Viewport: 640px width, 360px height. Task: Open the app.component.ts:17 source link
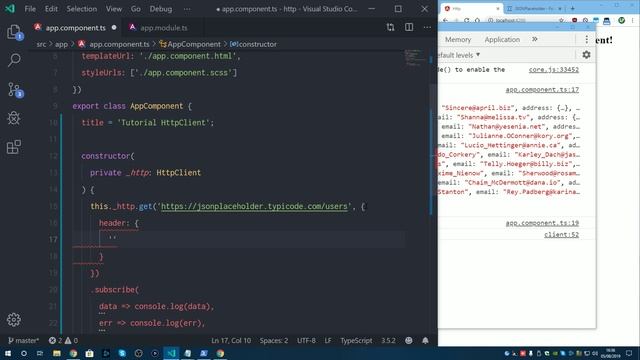tap(542, 90)
